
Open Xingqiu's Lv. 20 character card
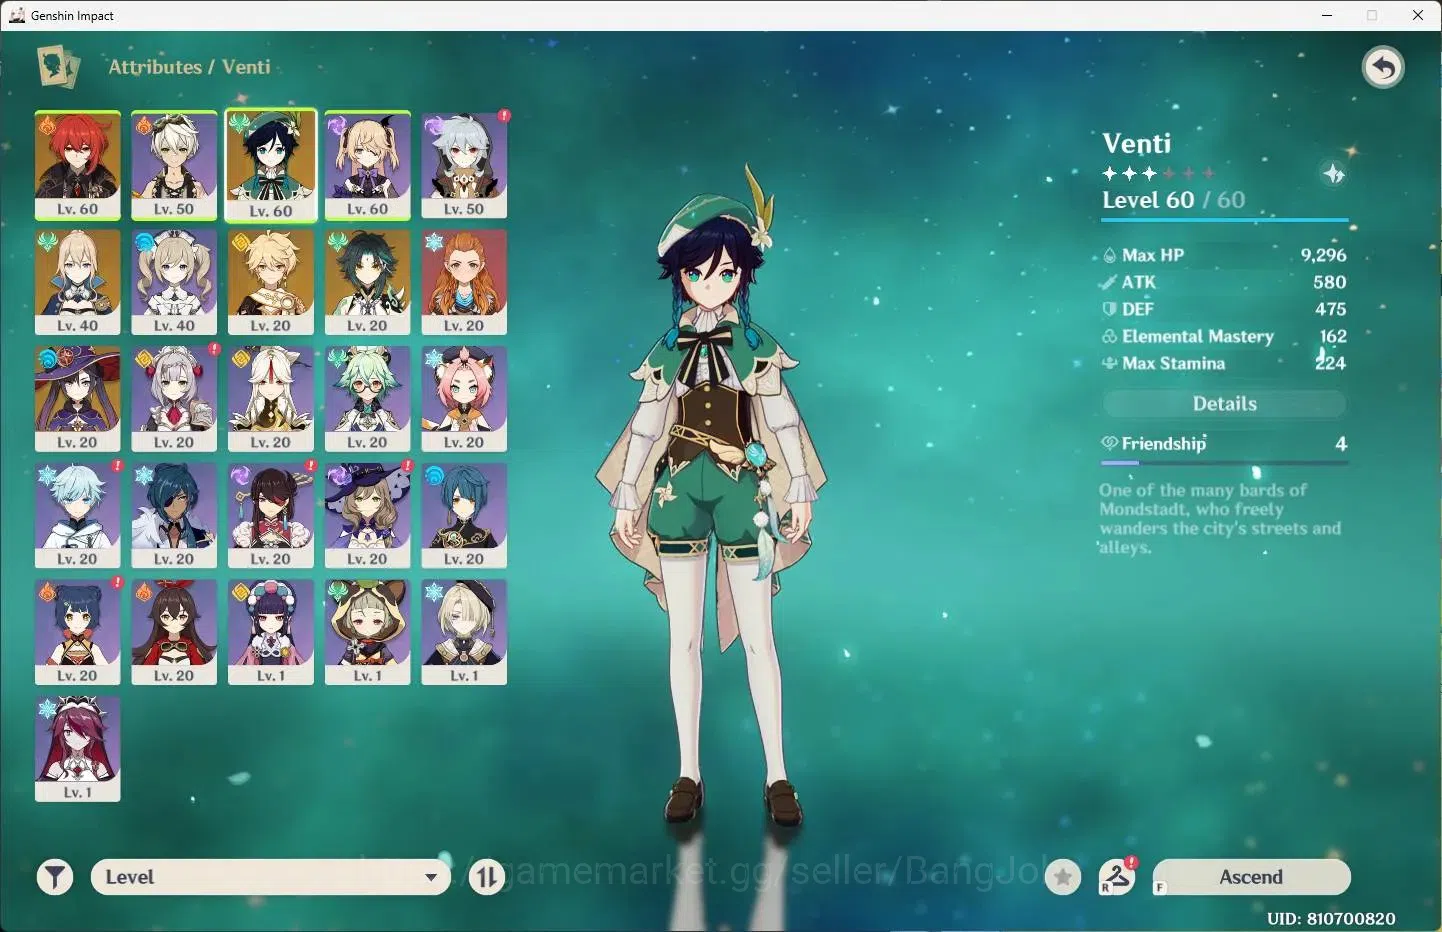[x=464, y=516]
